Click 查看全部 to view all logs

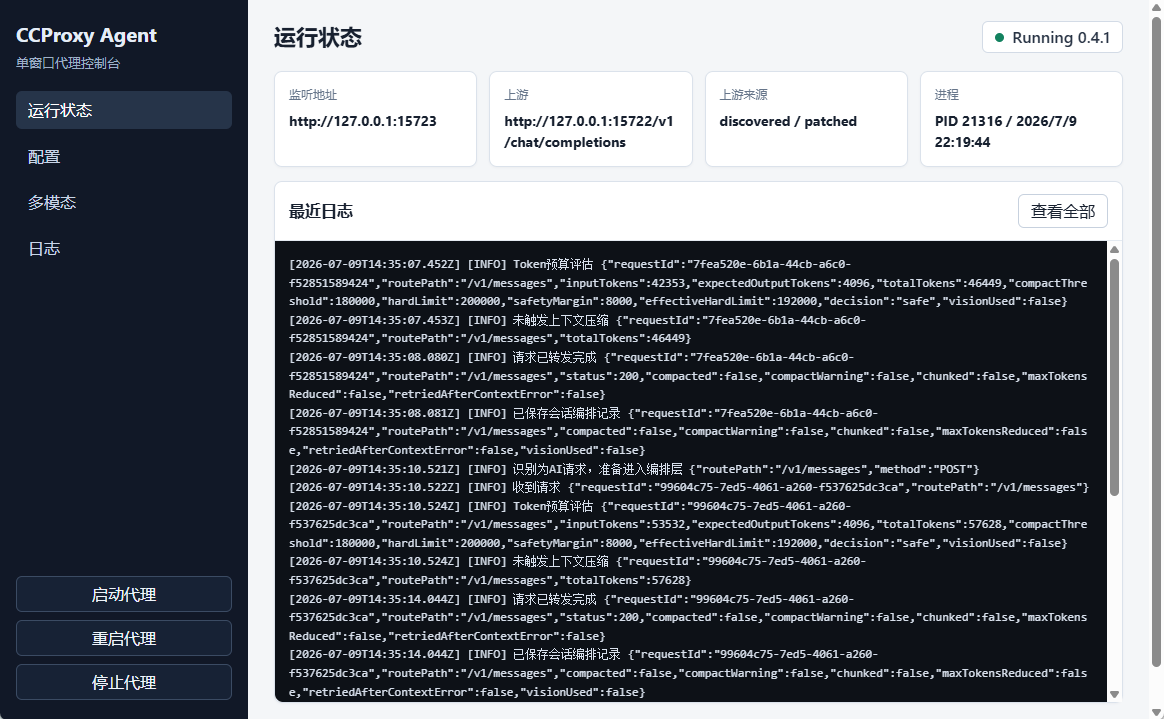1062,211
